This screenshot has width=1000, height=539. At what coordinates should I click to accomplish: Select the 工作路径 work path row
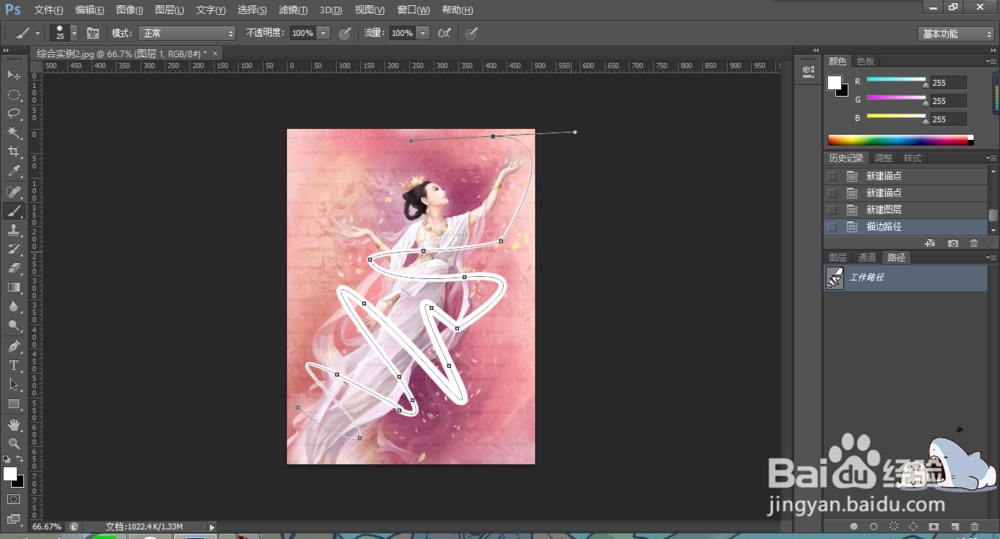(906, 278)
